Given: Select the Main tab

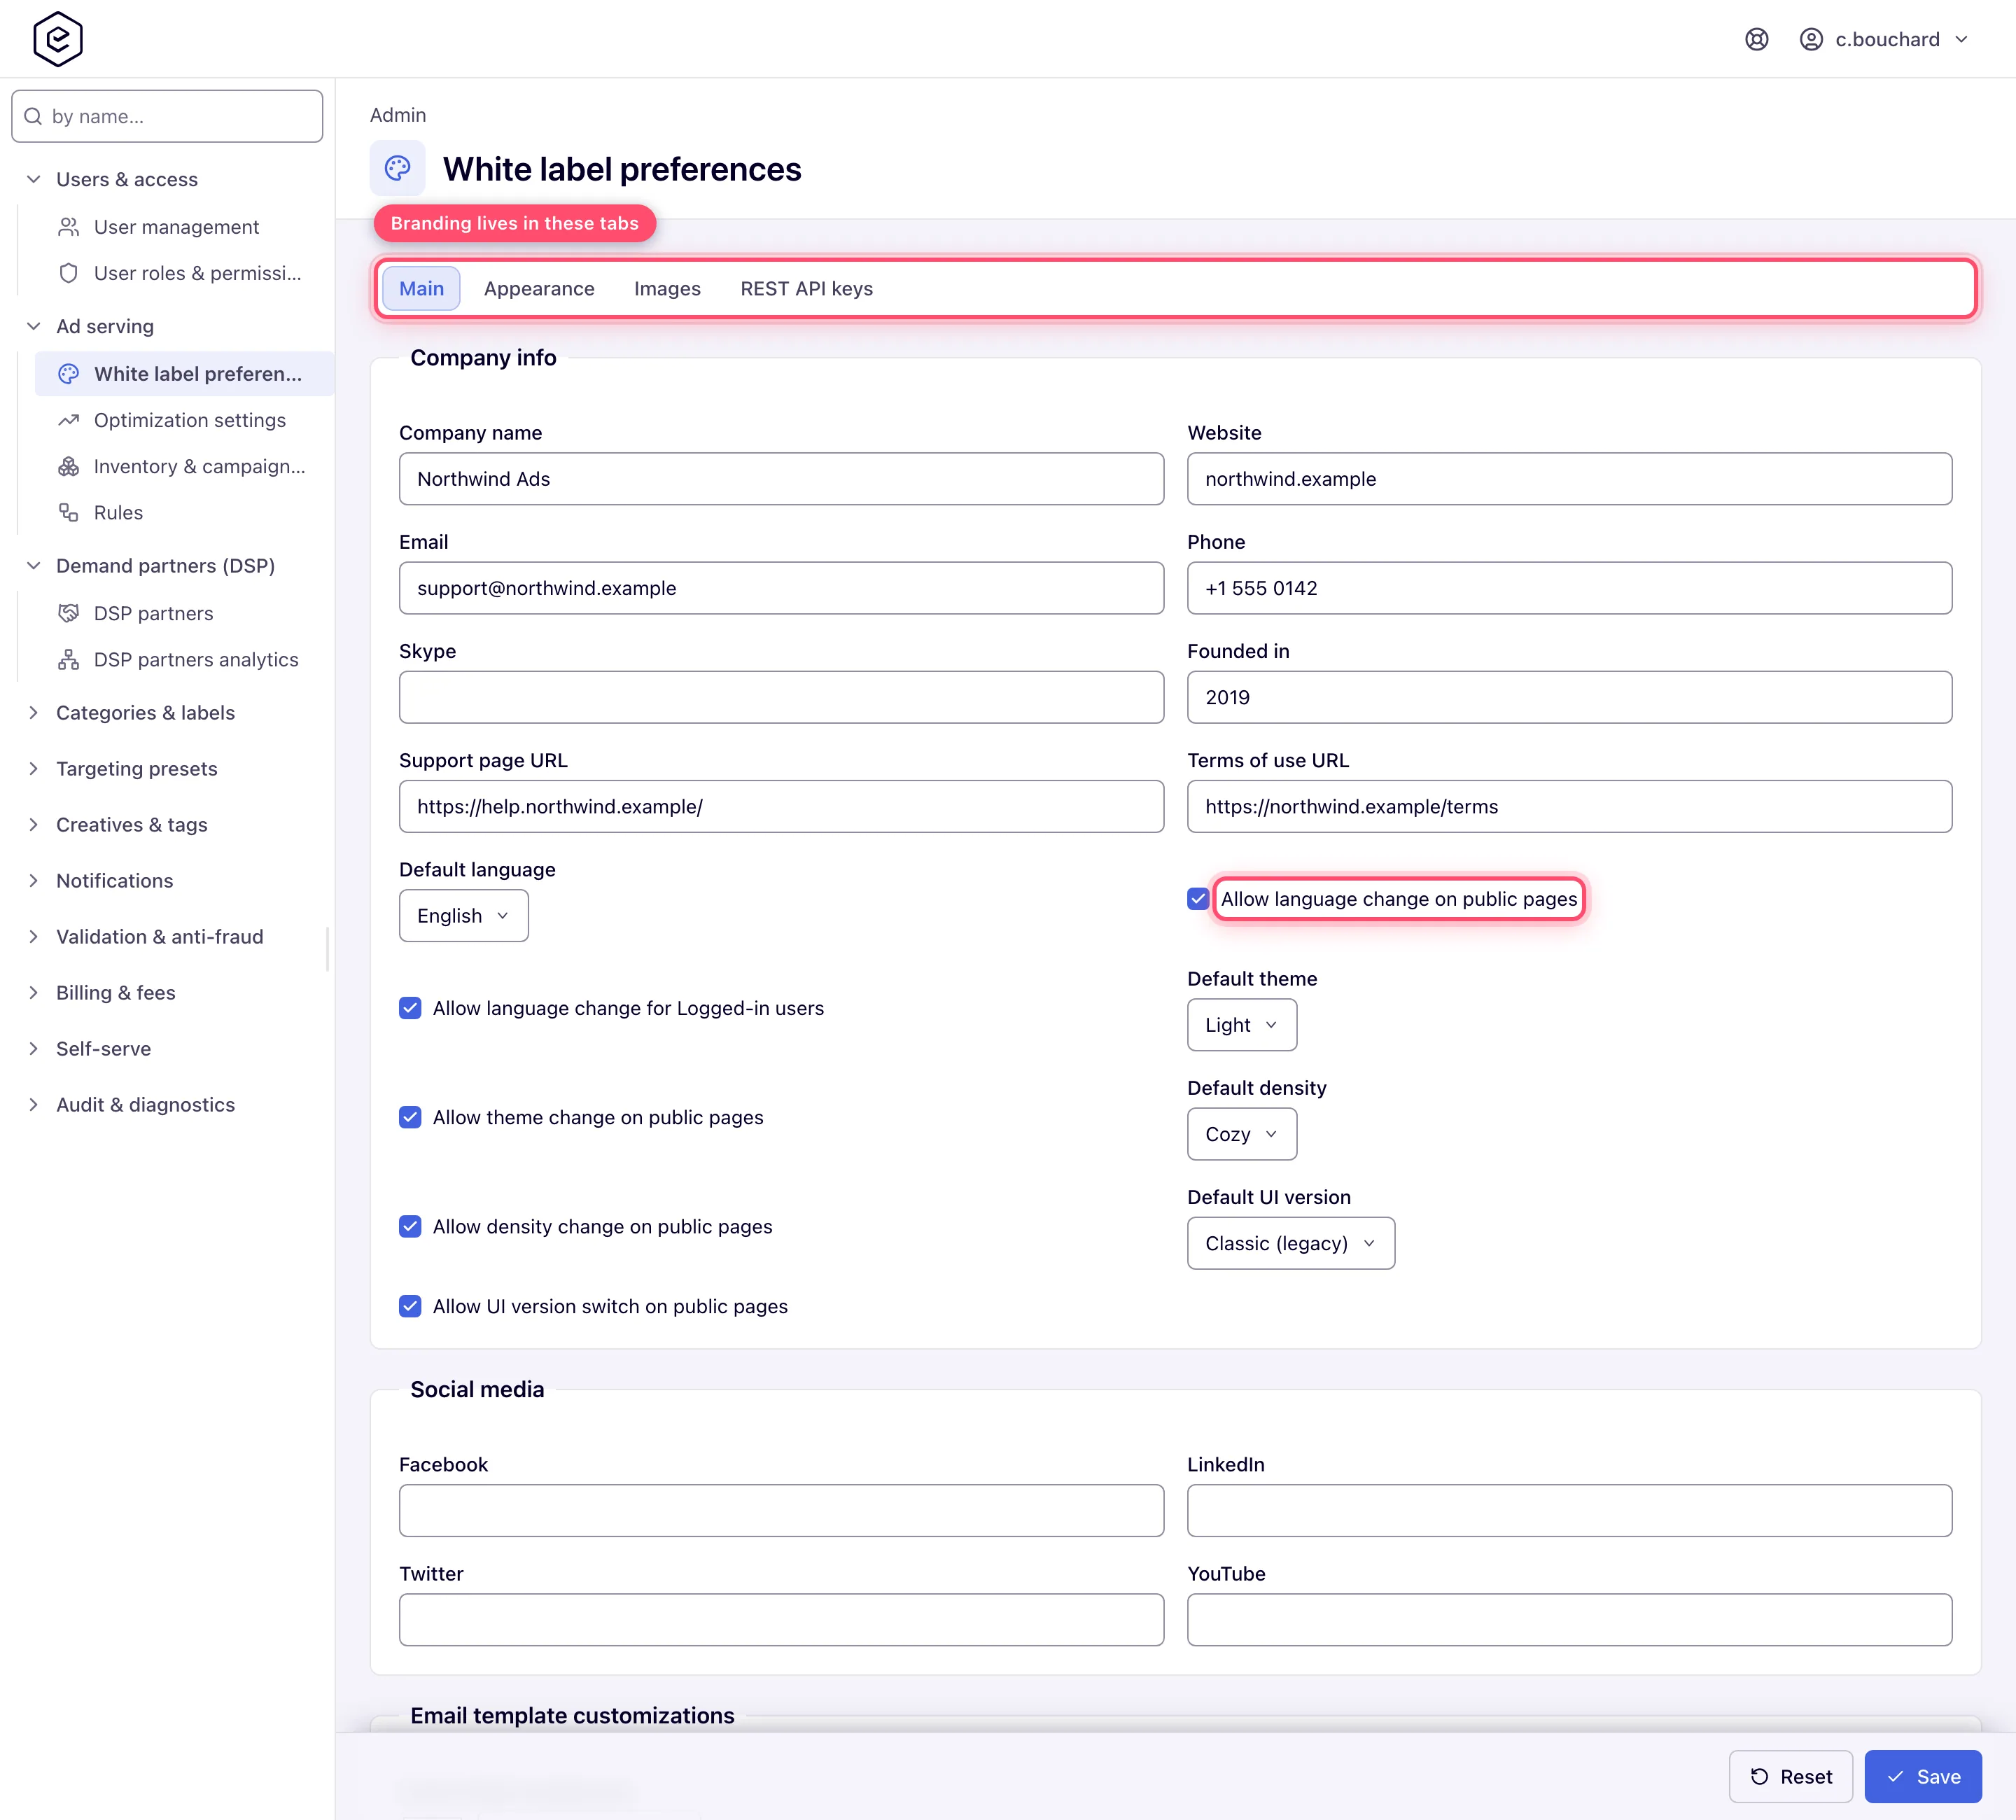Looking at the screenshot, I should click(x=421, y=289).
